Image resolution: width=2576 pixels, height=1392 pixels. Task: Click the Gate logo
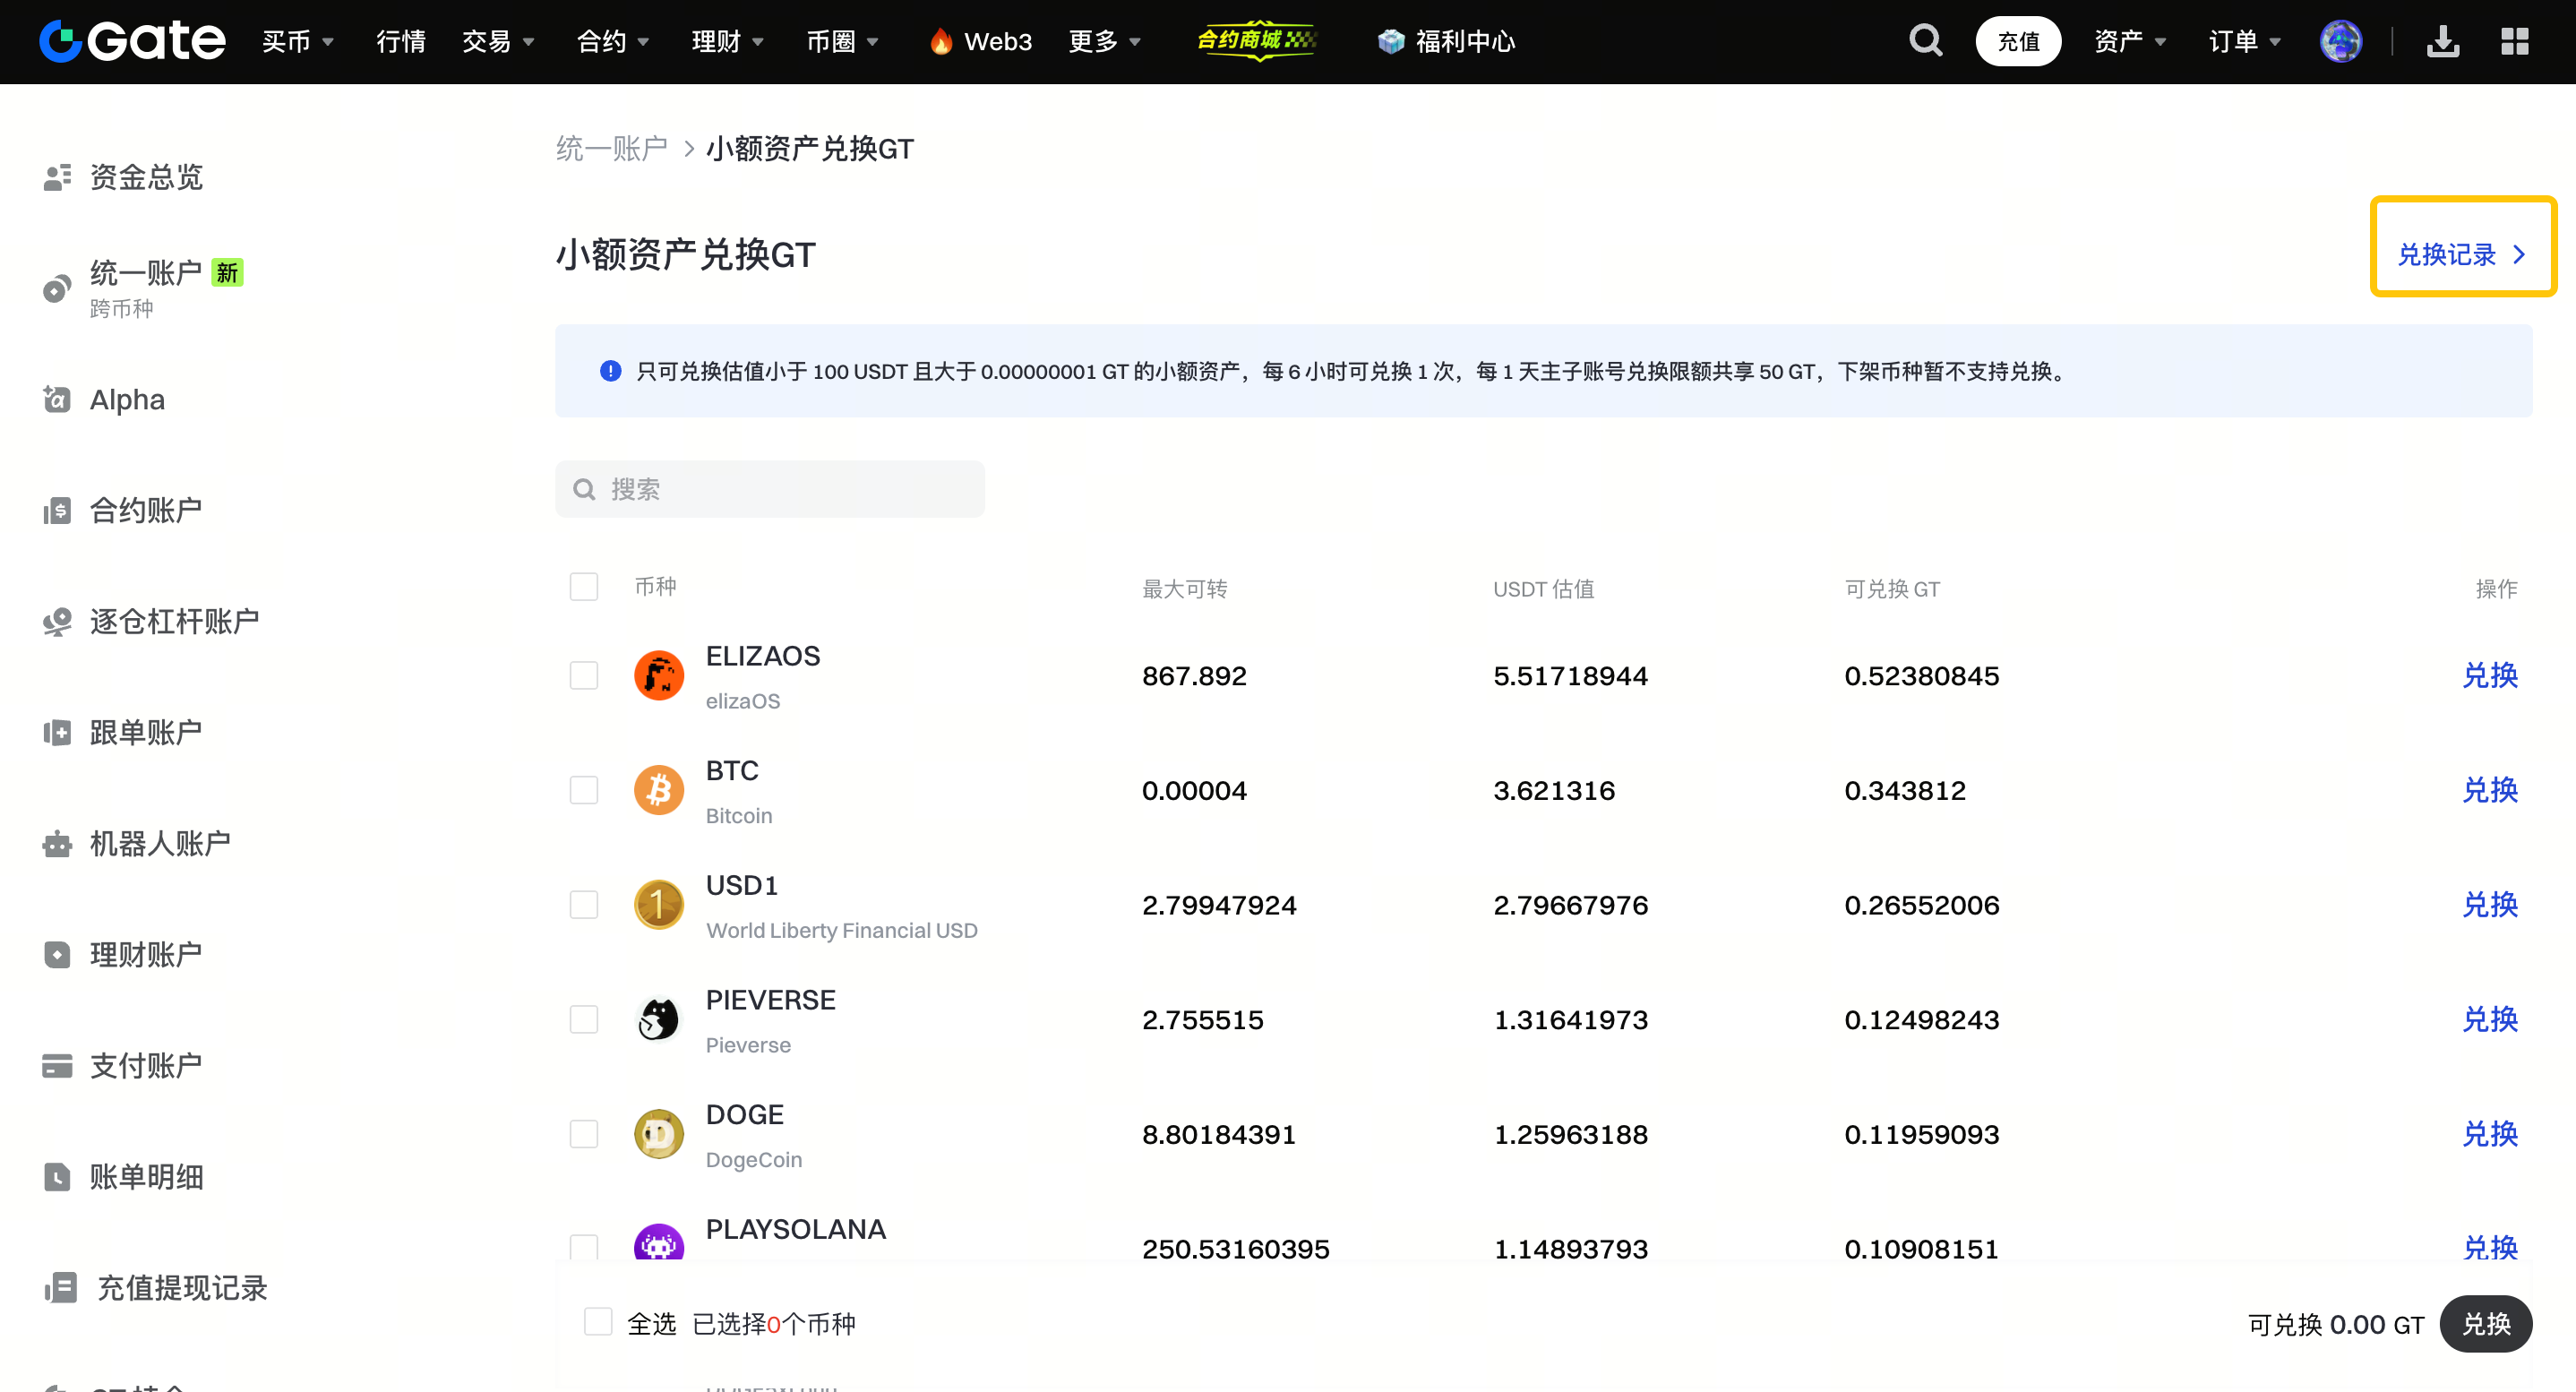click(132, 41)
